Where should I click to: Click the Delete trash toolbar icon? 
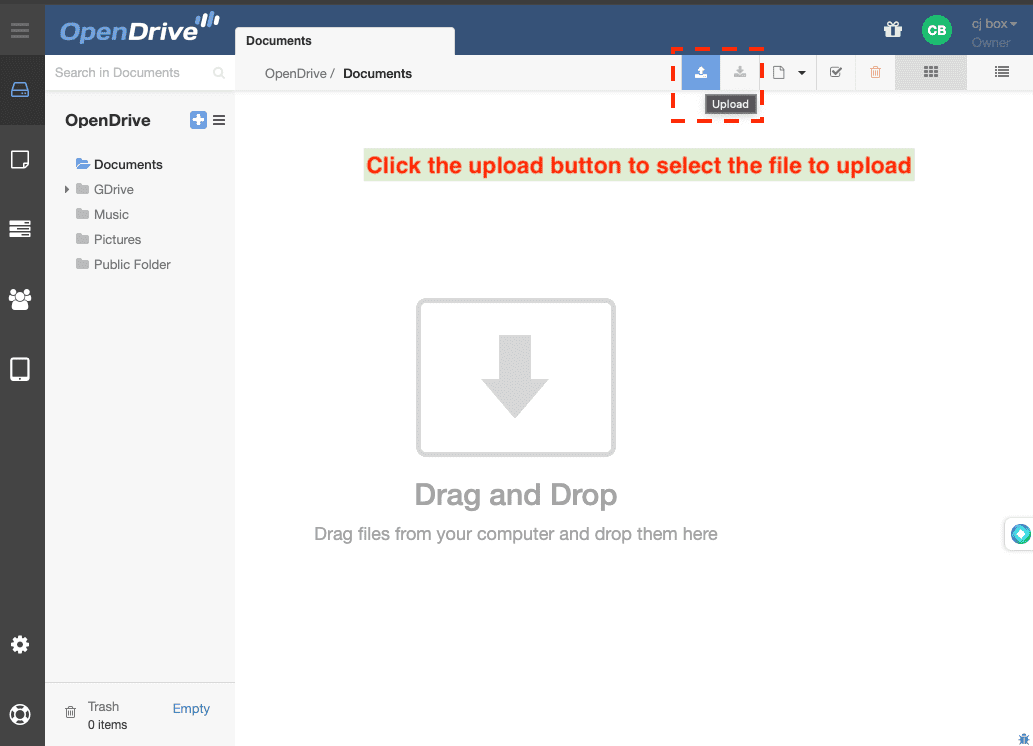(x=875, y=72)
